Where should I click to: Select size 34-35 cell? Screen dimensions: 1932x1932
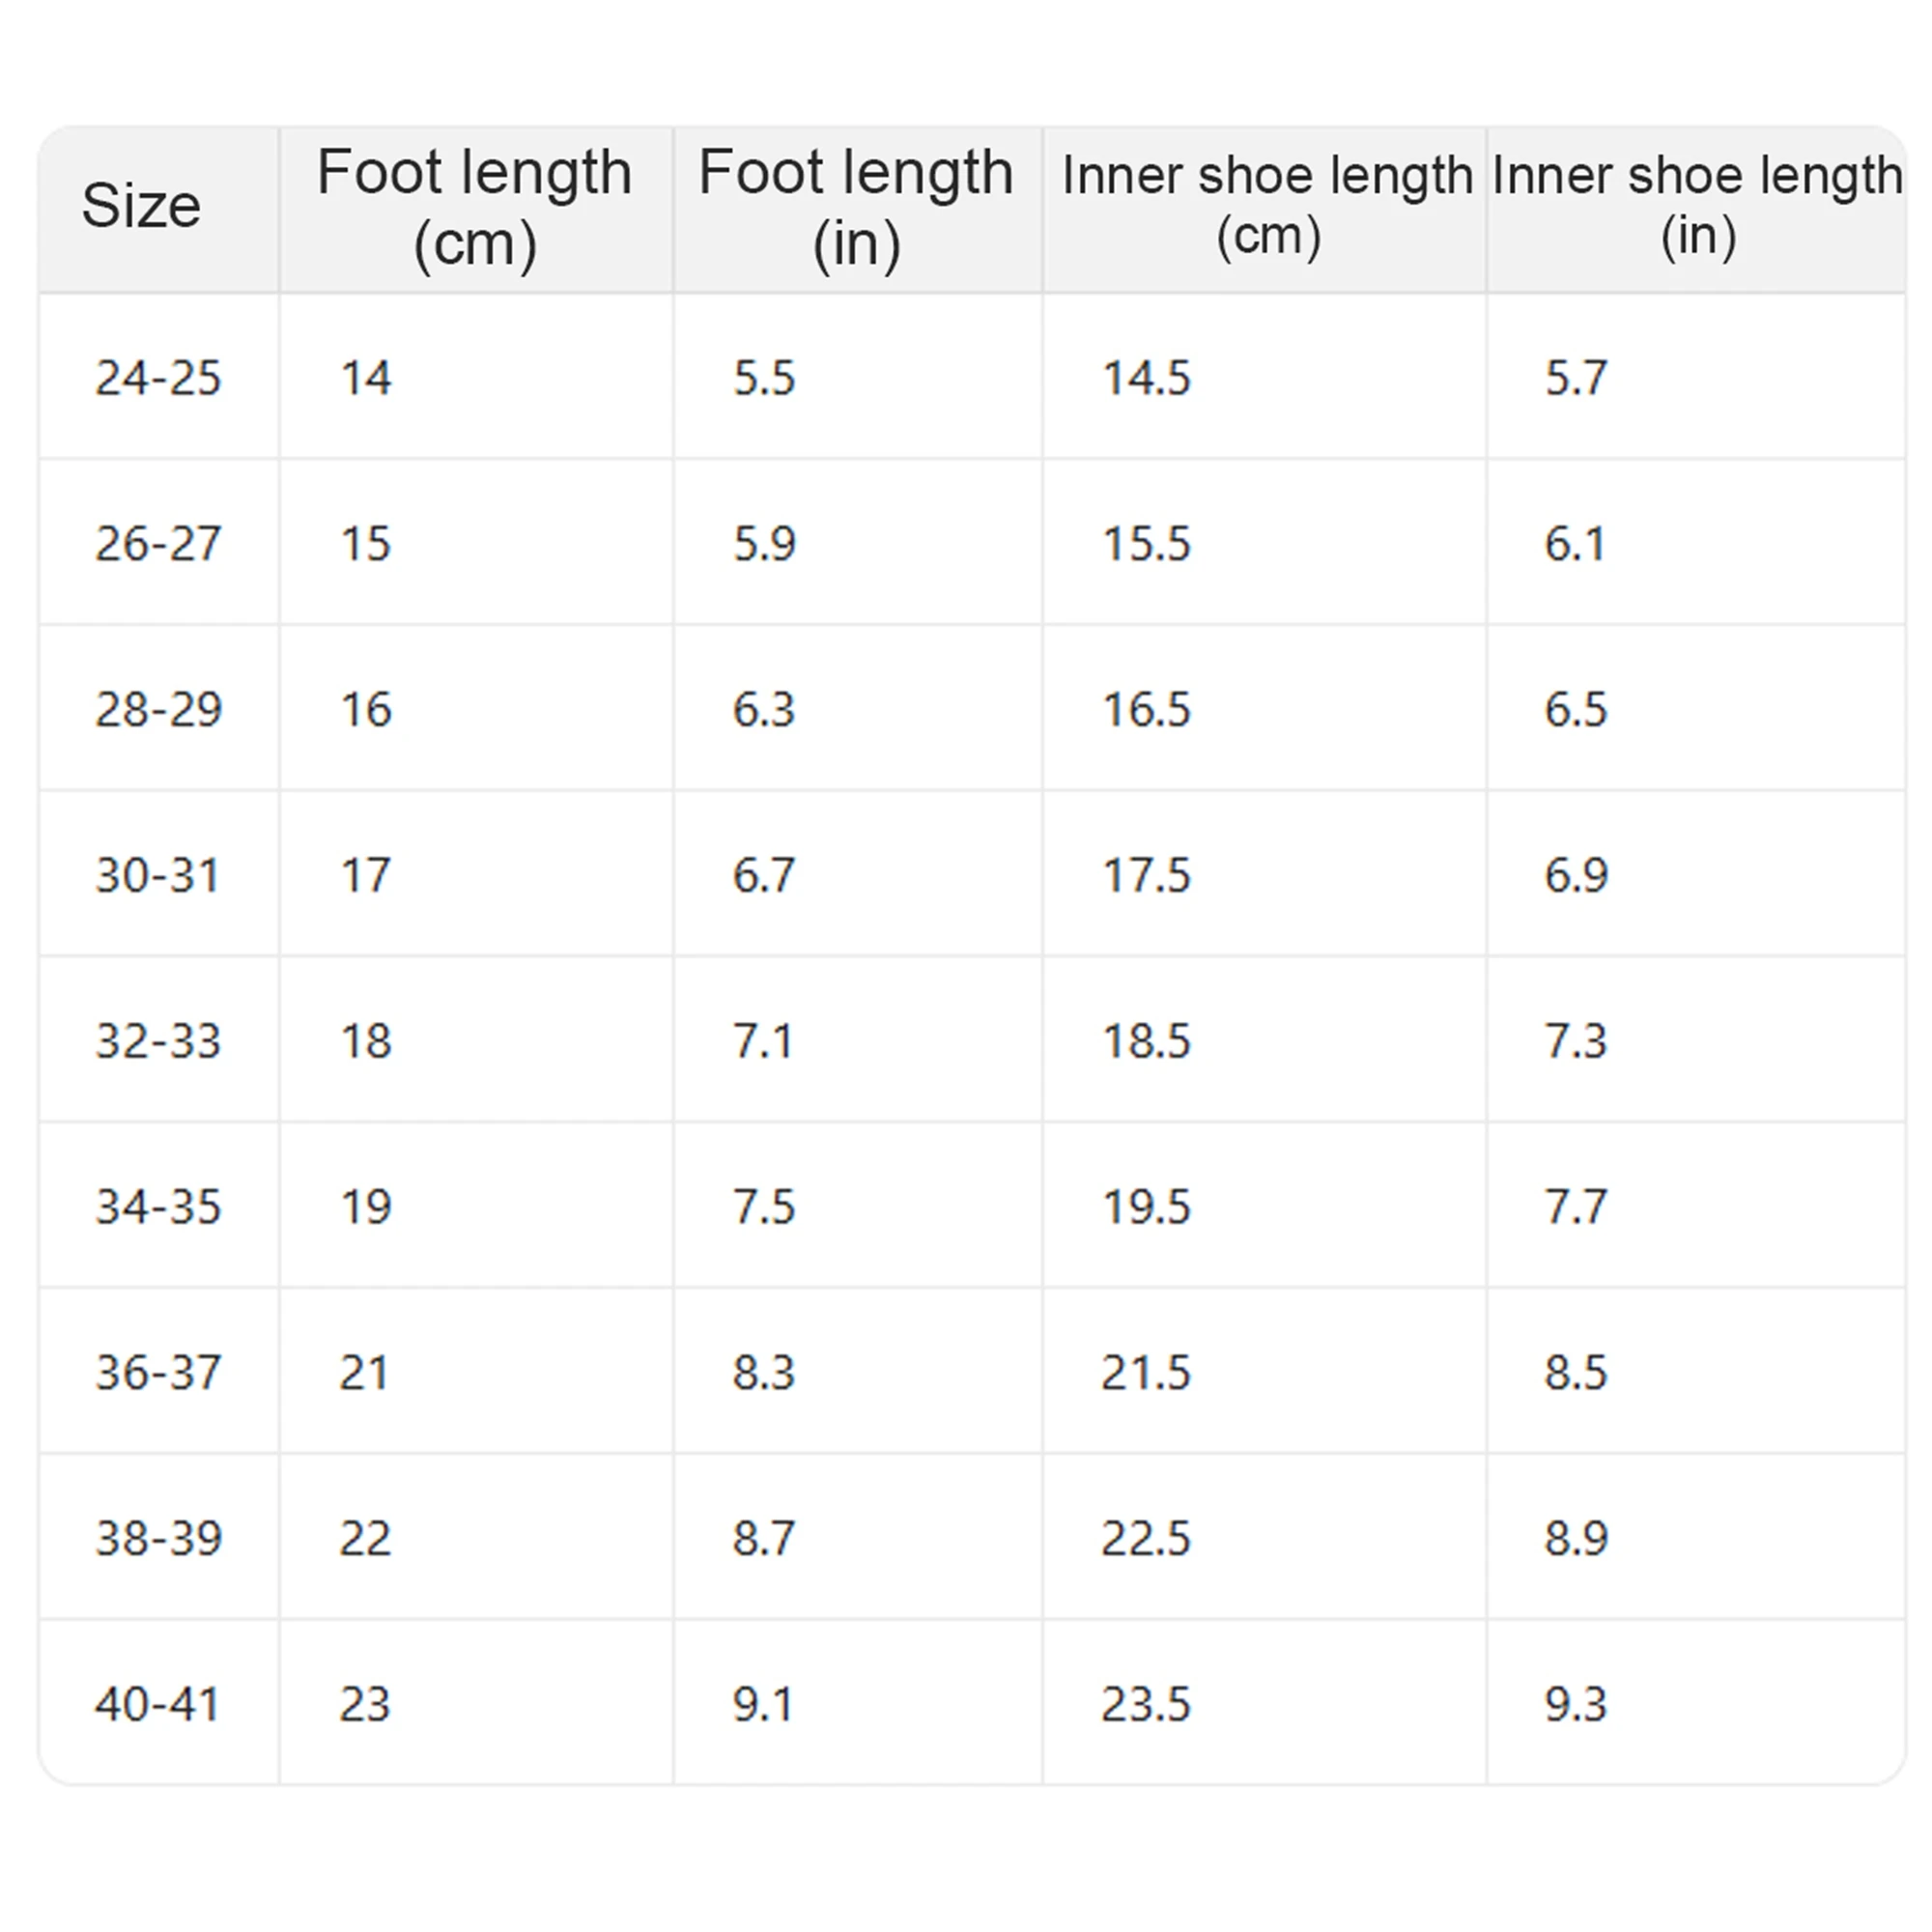[x=158, y=1206]
